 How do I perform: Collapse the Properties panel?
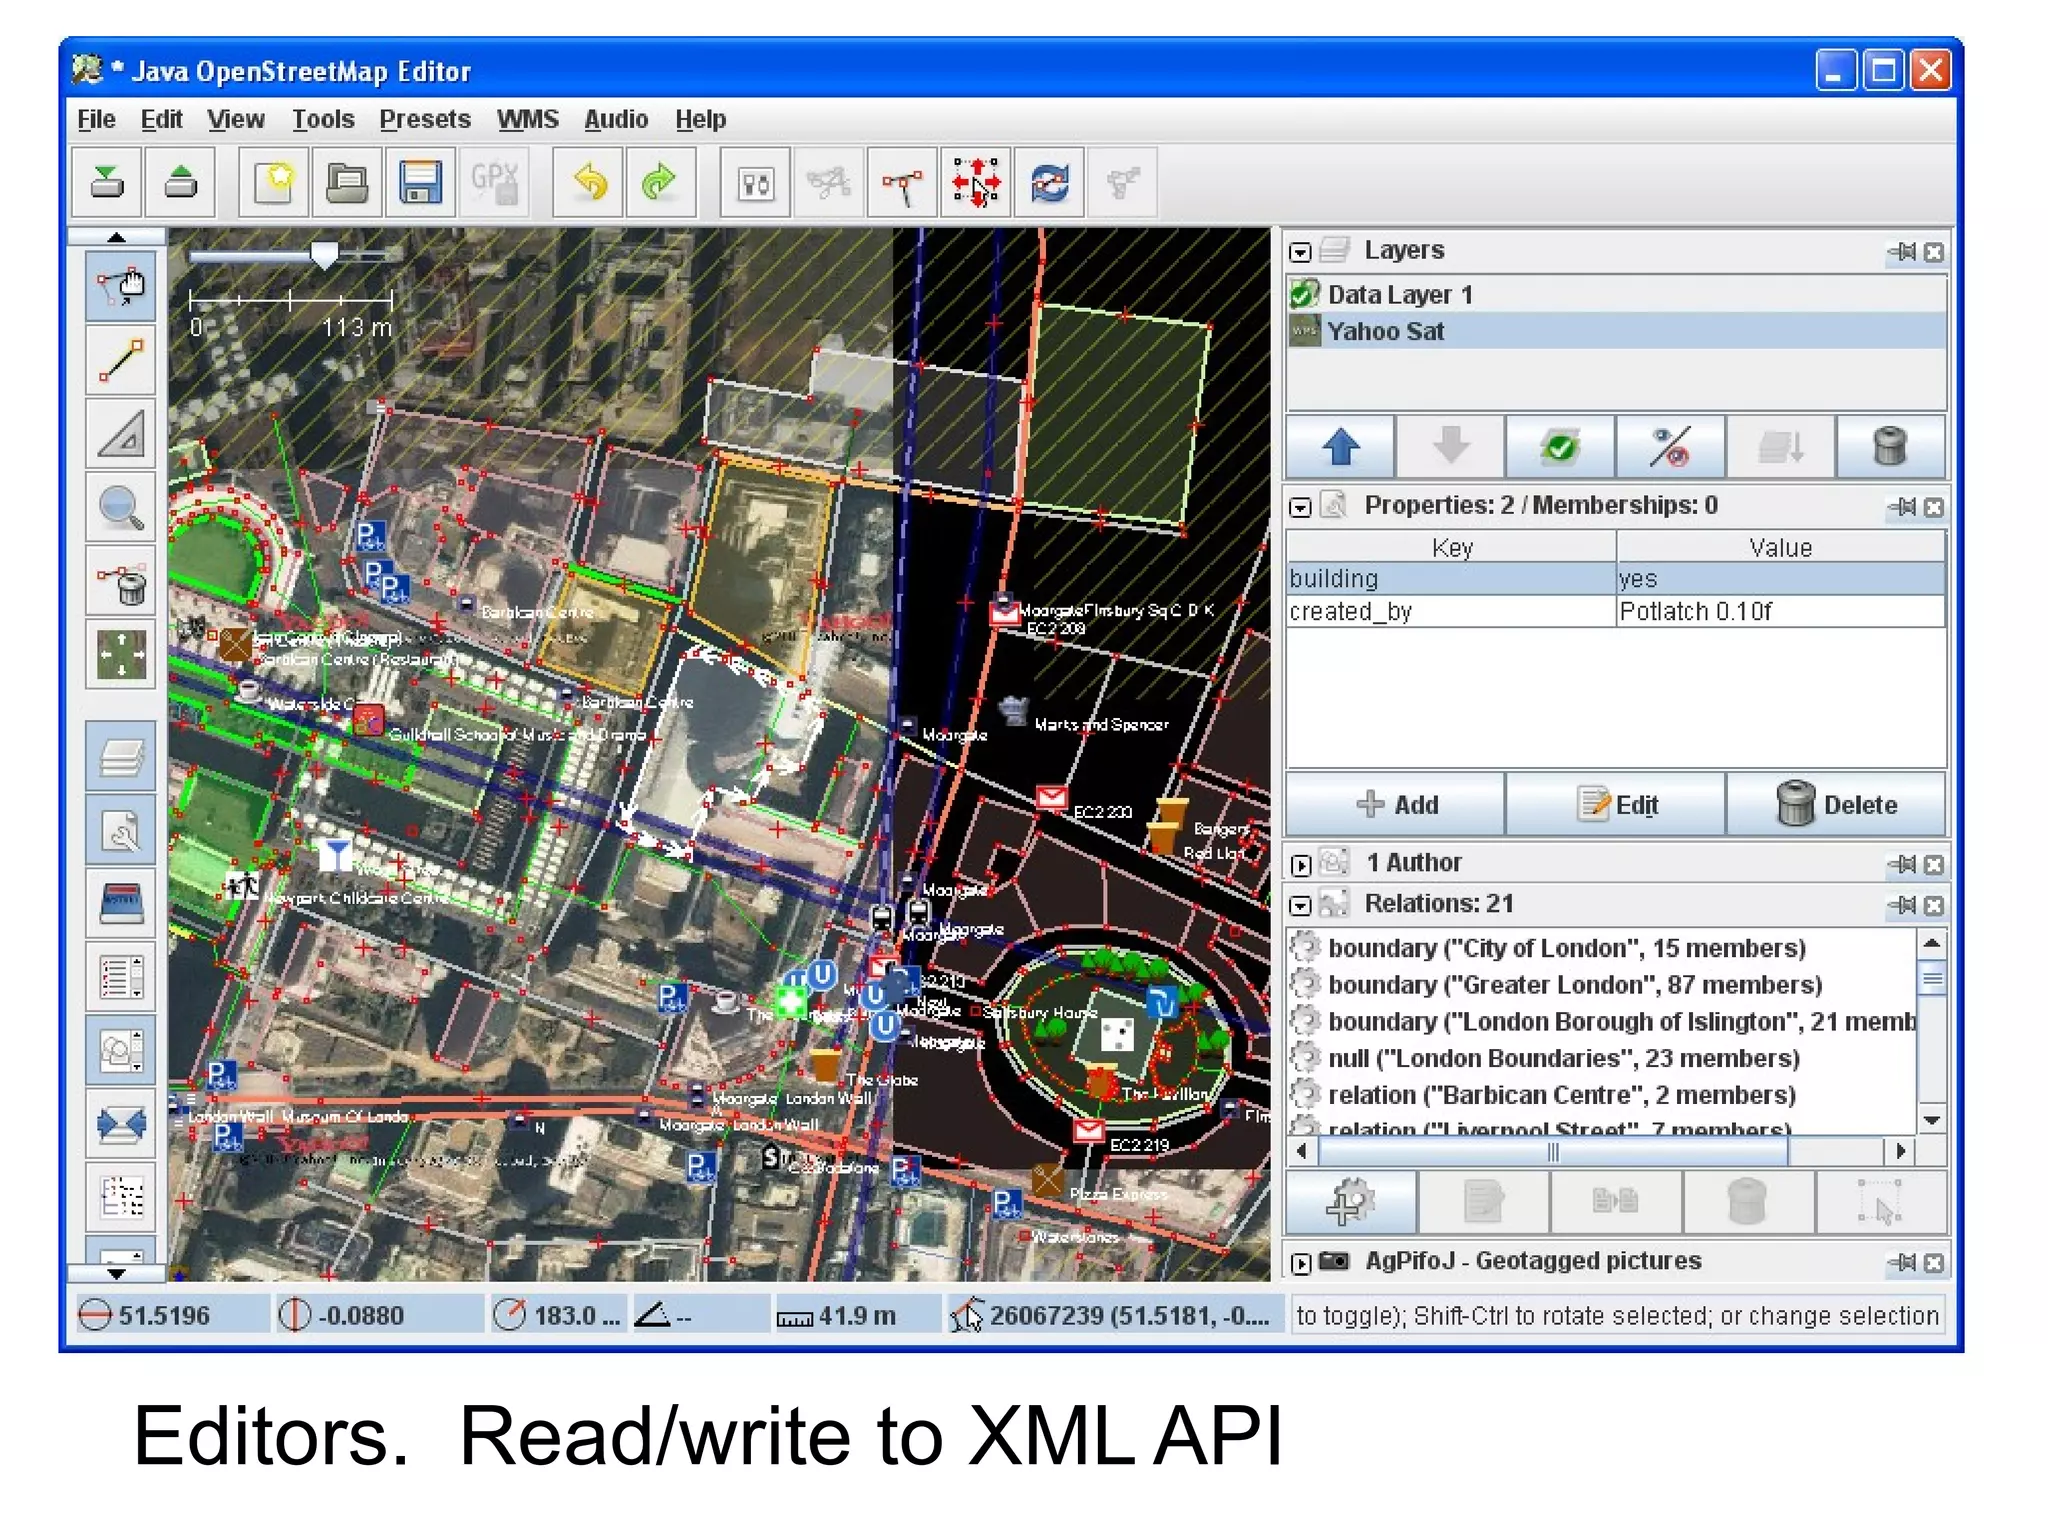1300,508
